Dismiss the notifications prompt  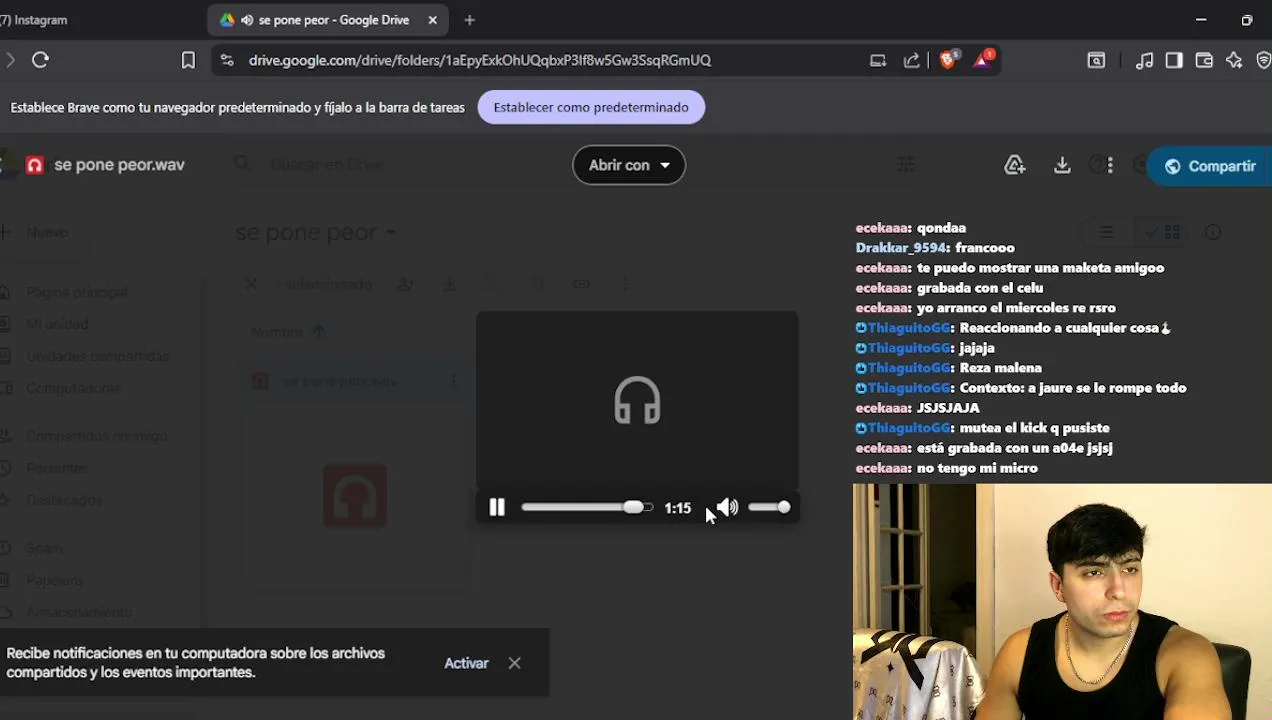(x=514, y=663)
